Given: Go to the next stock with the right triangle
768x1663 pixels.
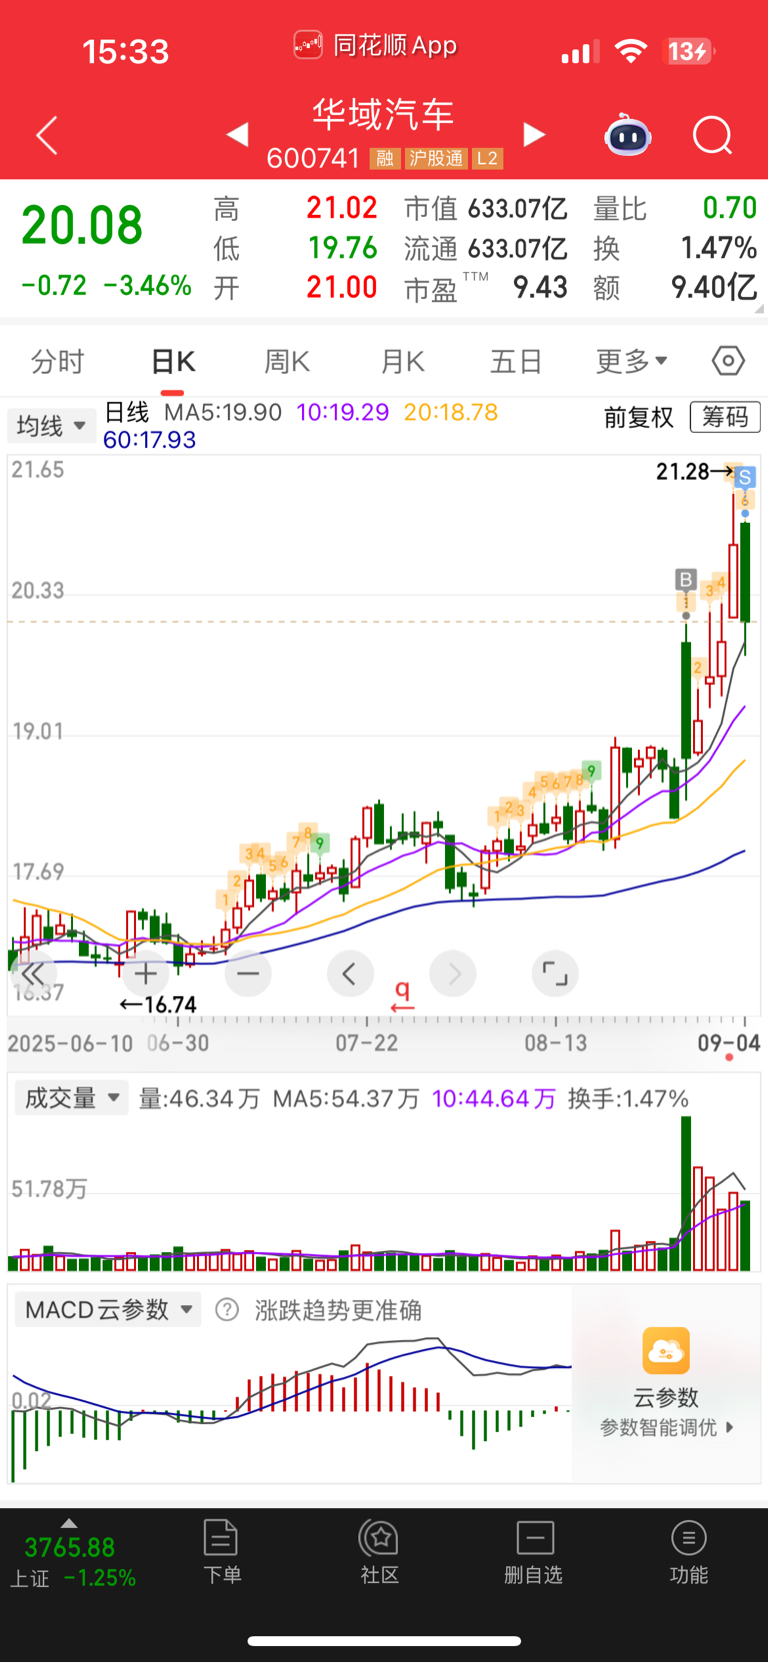Looking at the screenshot, I should (x=535, y=134).
